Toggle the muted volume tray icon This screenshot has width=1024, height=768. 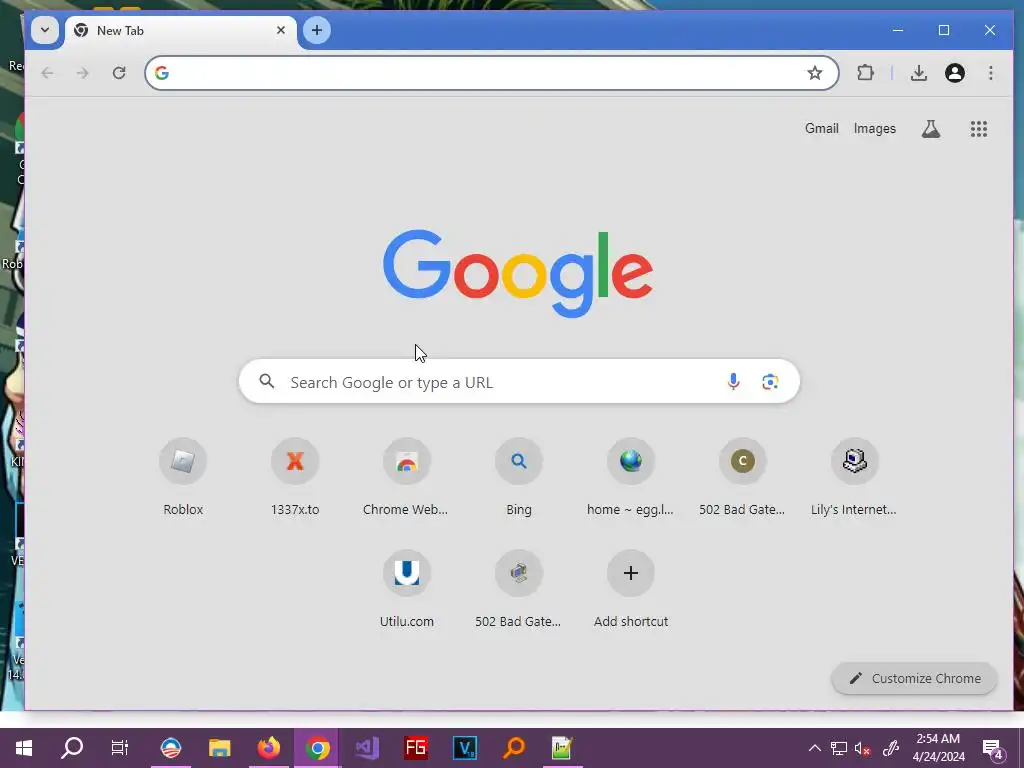point(863,748)
